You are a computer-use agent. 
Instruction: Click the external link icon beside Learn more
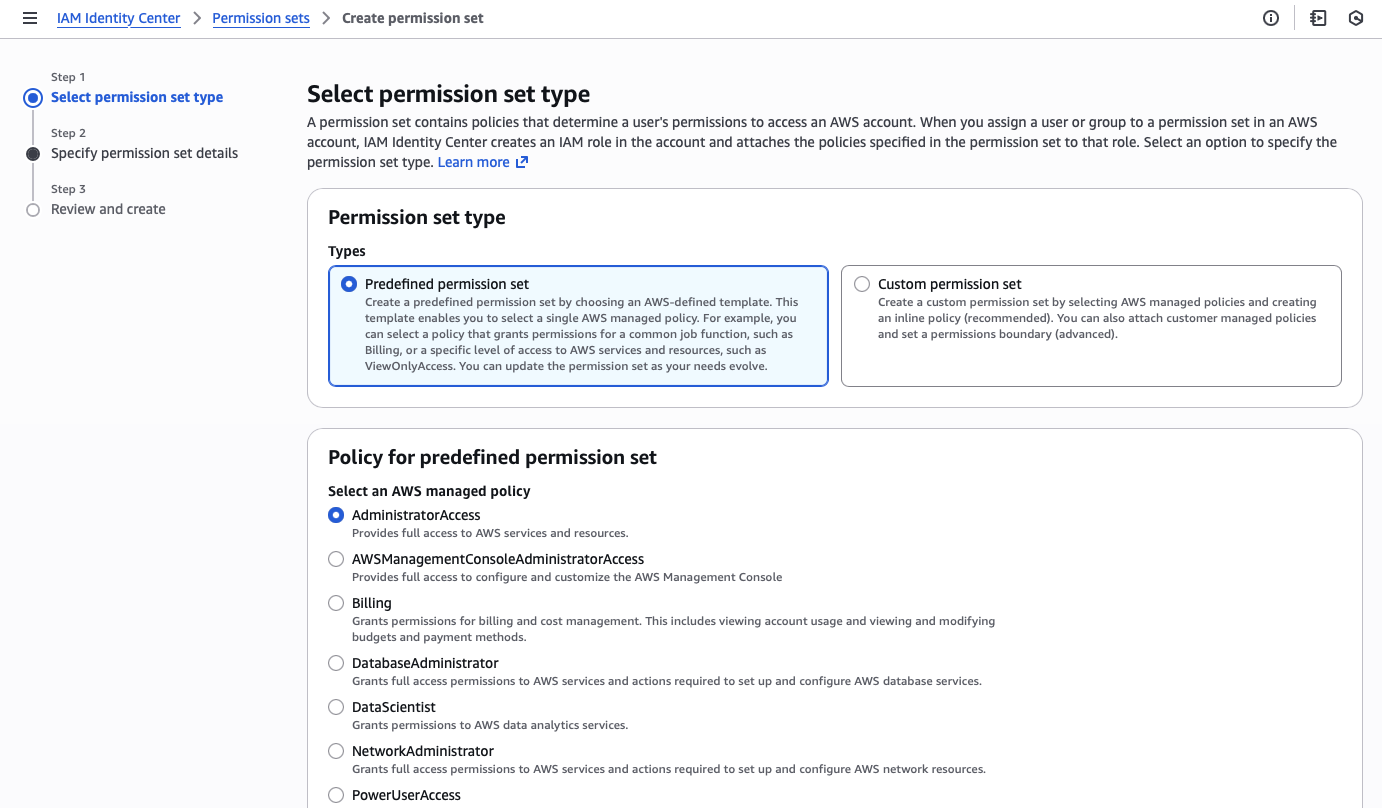pyautogui.click(x=521, y=161)
